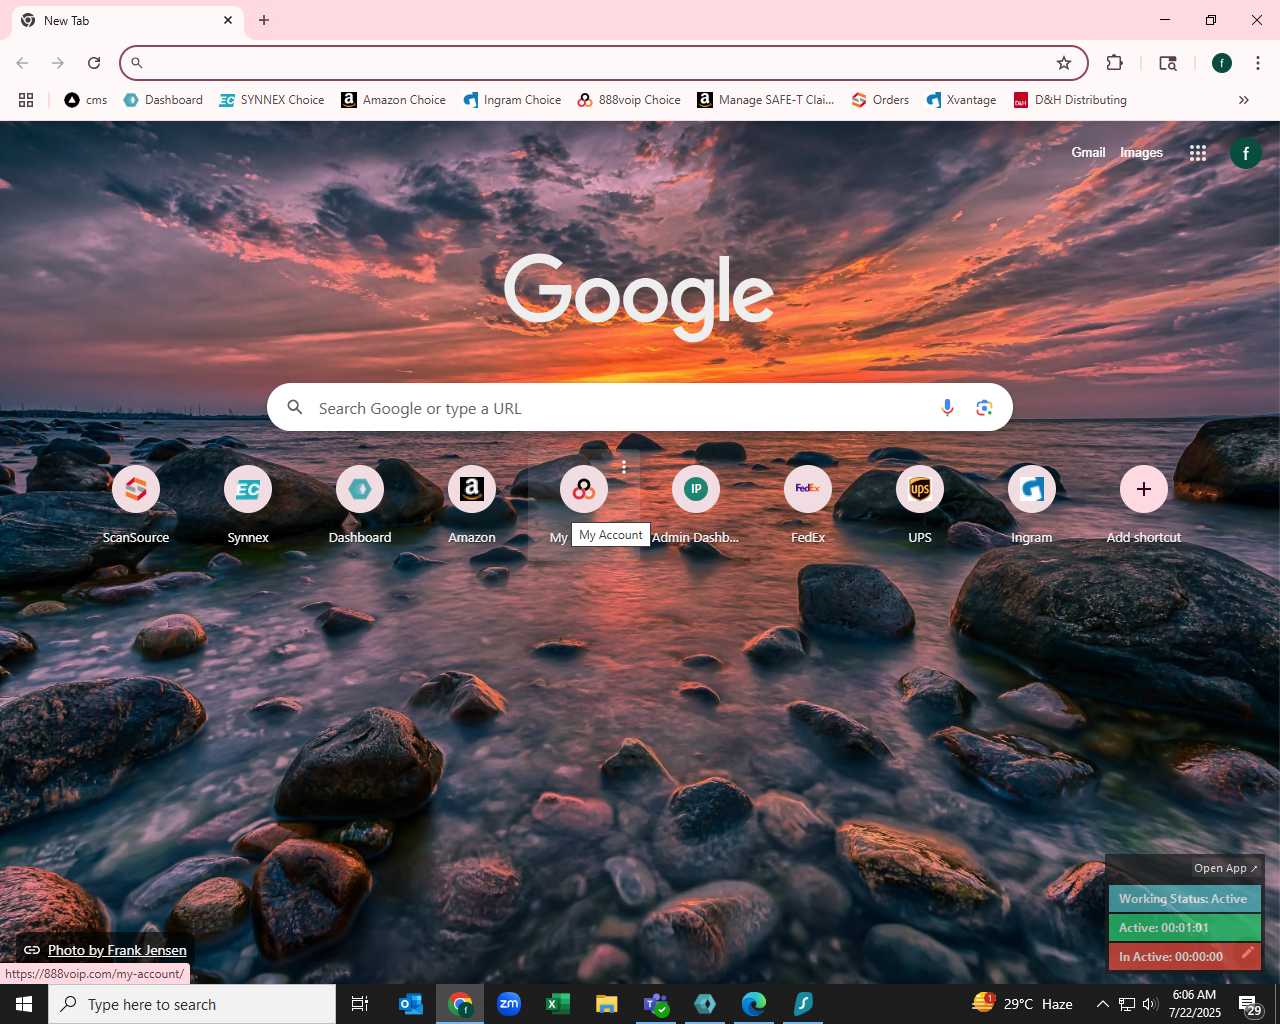
Task: Open the Xvantage bookmark
Action: coord(961,100)
